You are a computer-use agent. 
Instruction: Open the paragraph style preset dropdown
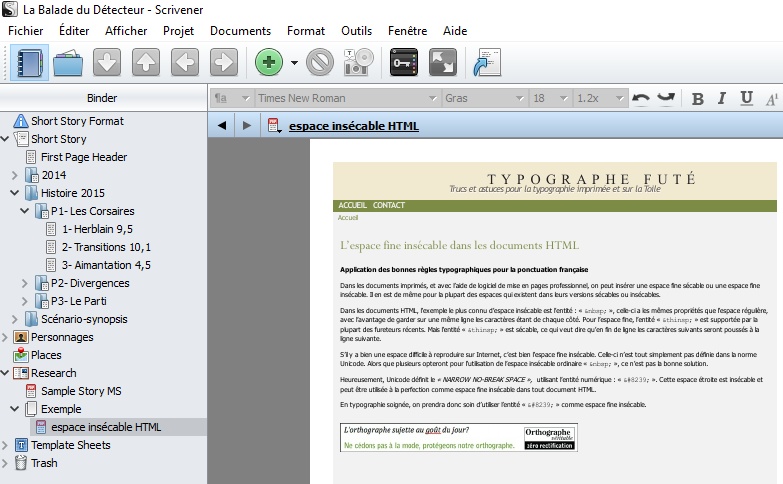coord(232,98)
